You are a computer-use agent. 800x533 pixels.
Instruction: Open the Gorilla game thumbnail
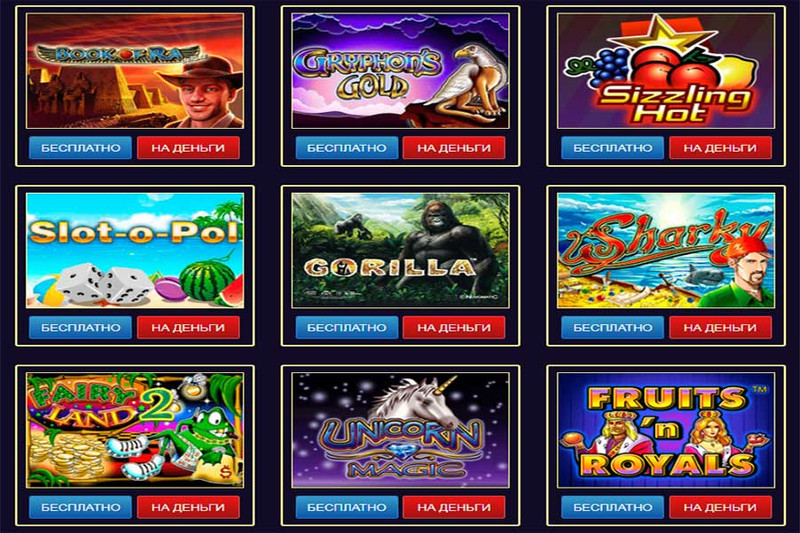(x=401, y=250)
